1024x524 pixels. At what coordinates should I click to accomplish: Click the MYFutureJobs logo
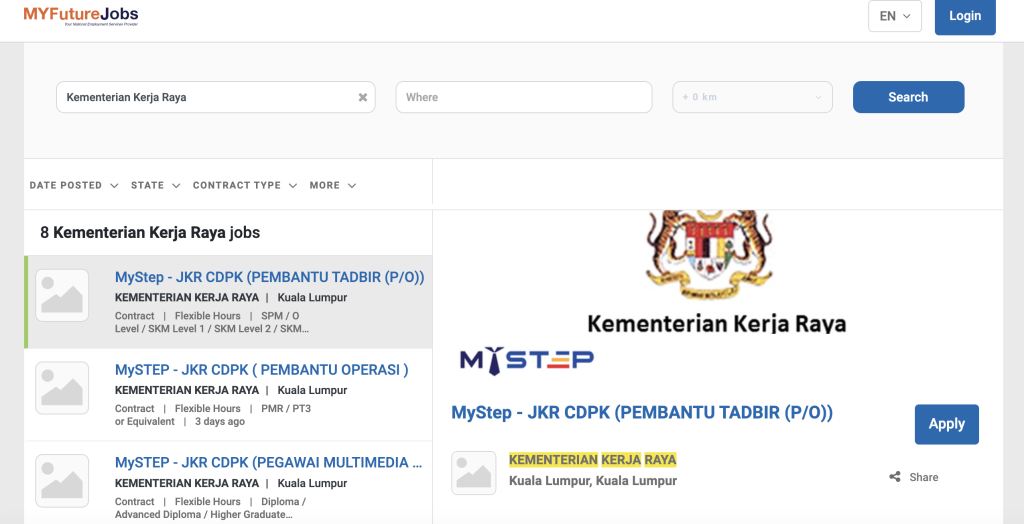click(x=81, y=15)
